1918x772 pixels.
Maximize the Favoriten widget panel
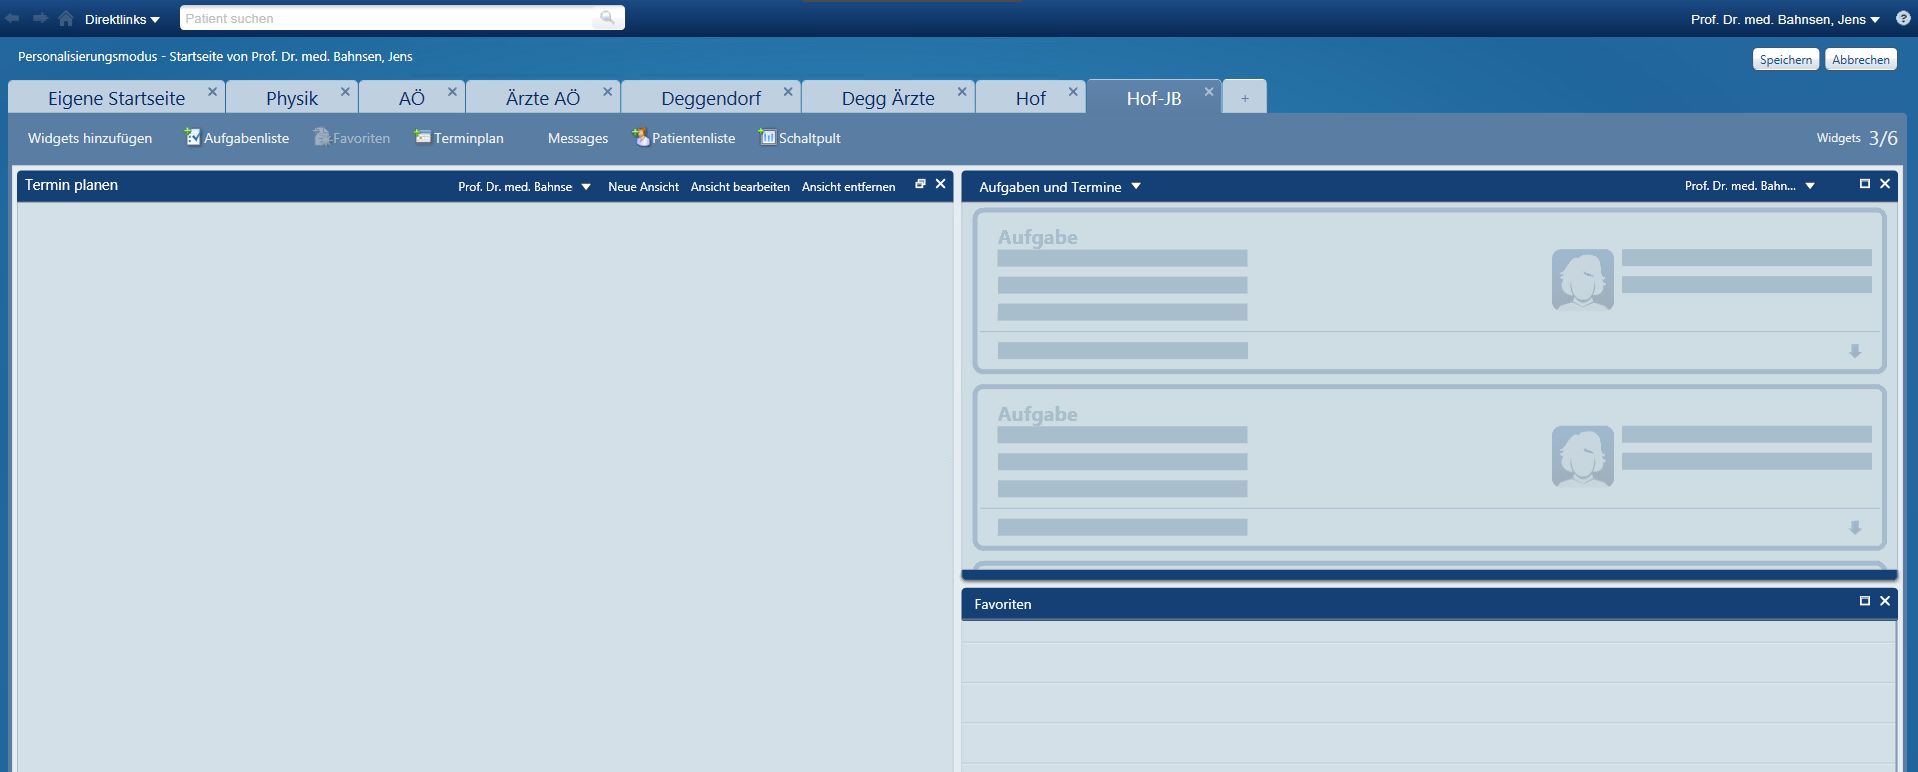tap(1864, 601)
